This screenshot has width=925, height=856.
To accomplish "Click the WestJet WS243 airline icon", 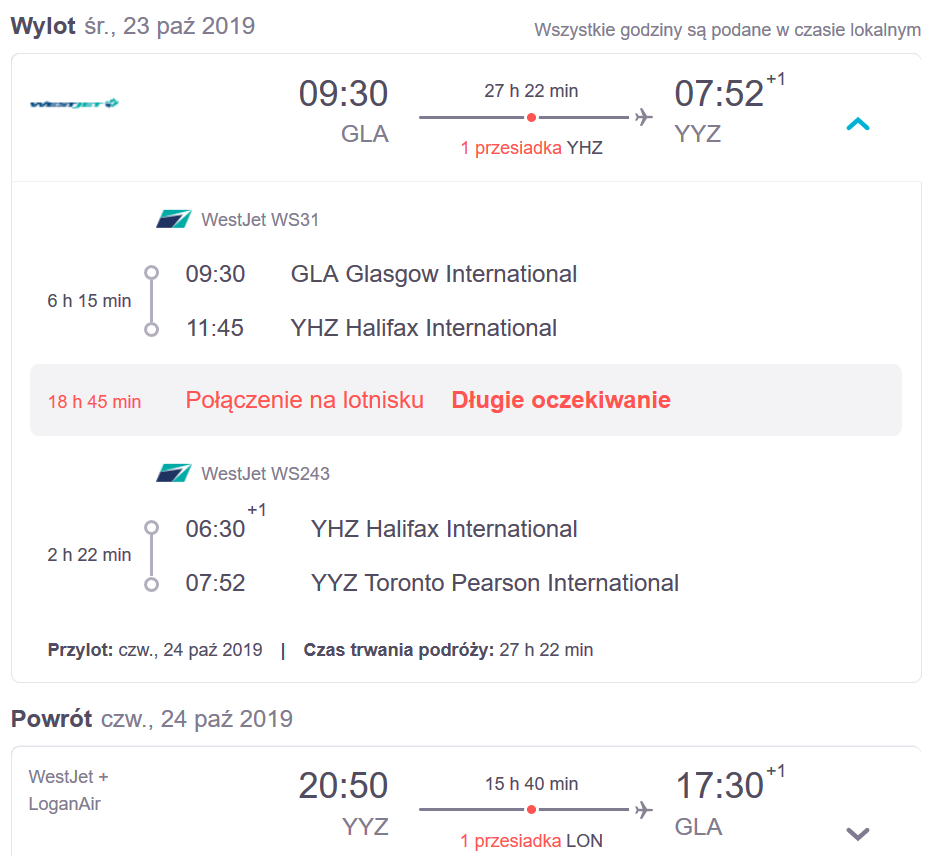I will 173,473.
